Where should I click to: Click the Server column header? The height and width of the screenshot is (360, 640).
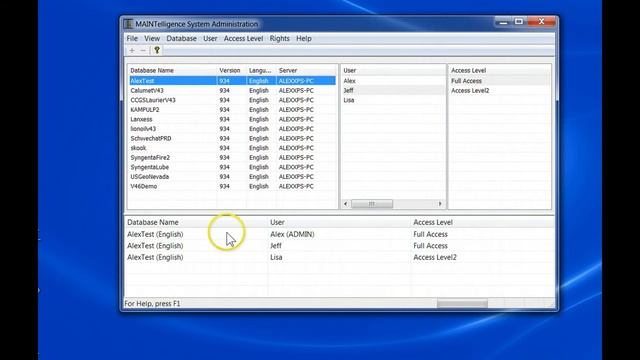point(306,71)
